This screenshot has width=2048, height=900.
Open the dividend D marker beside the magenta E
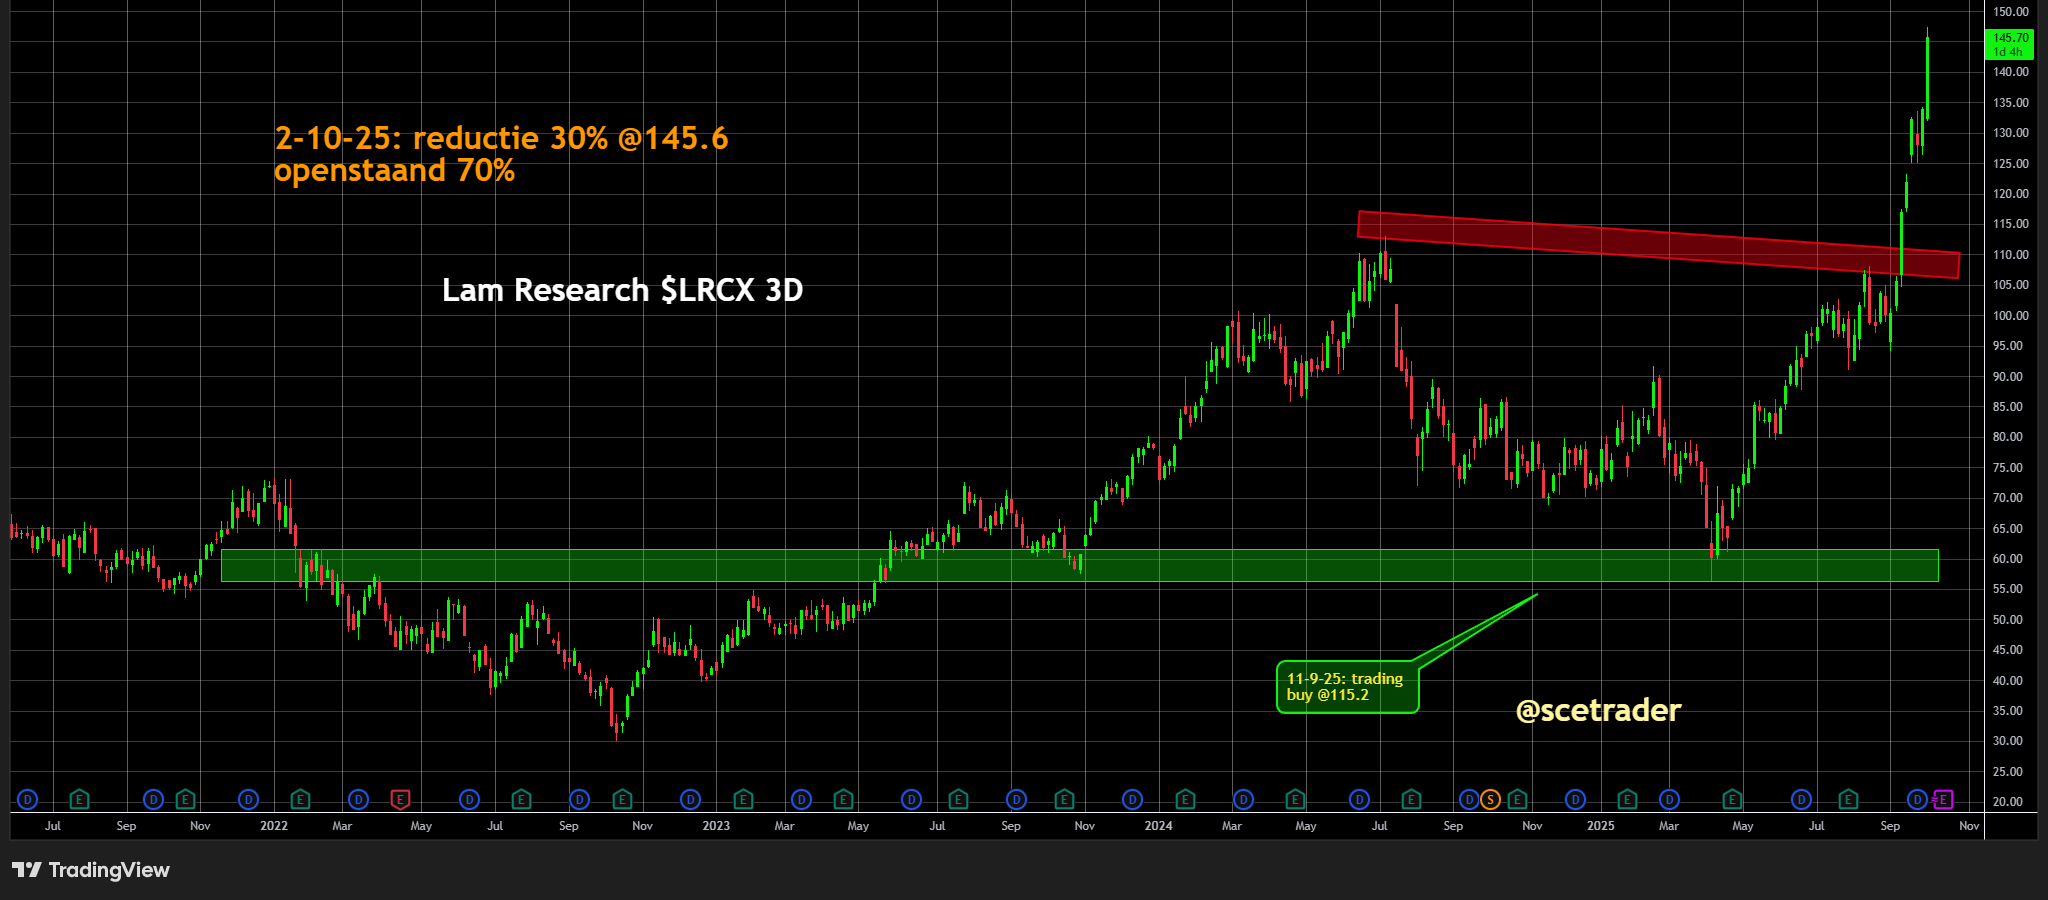[1917, 799]
